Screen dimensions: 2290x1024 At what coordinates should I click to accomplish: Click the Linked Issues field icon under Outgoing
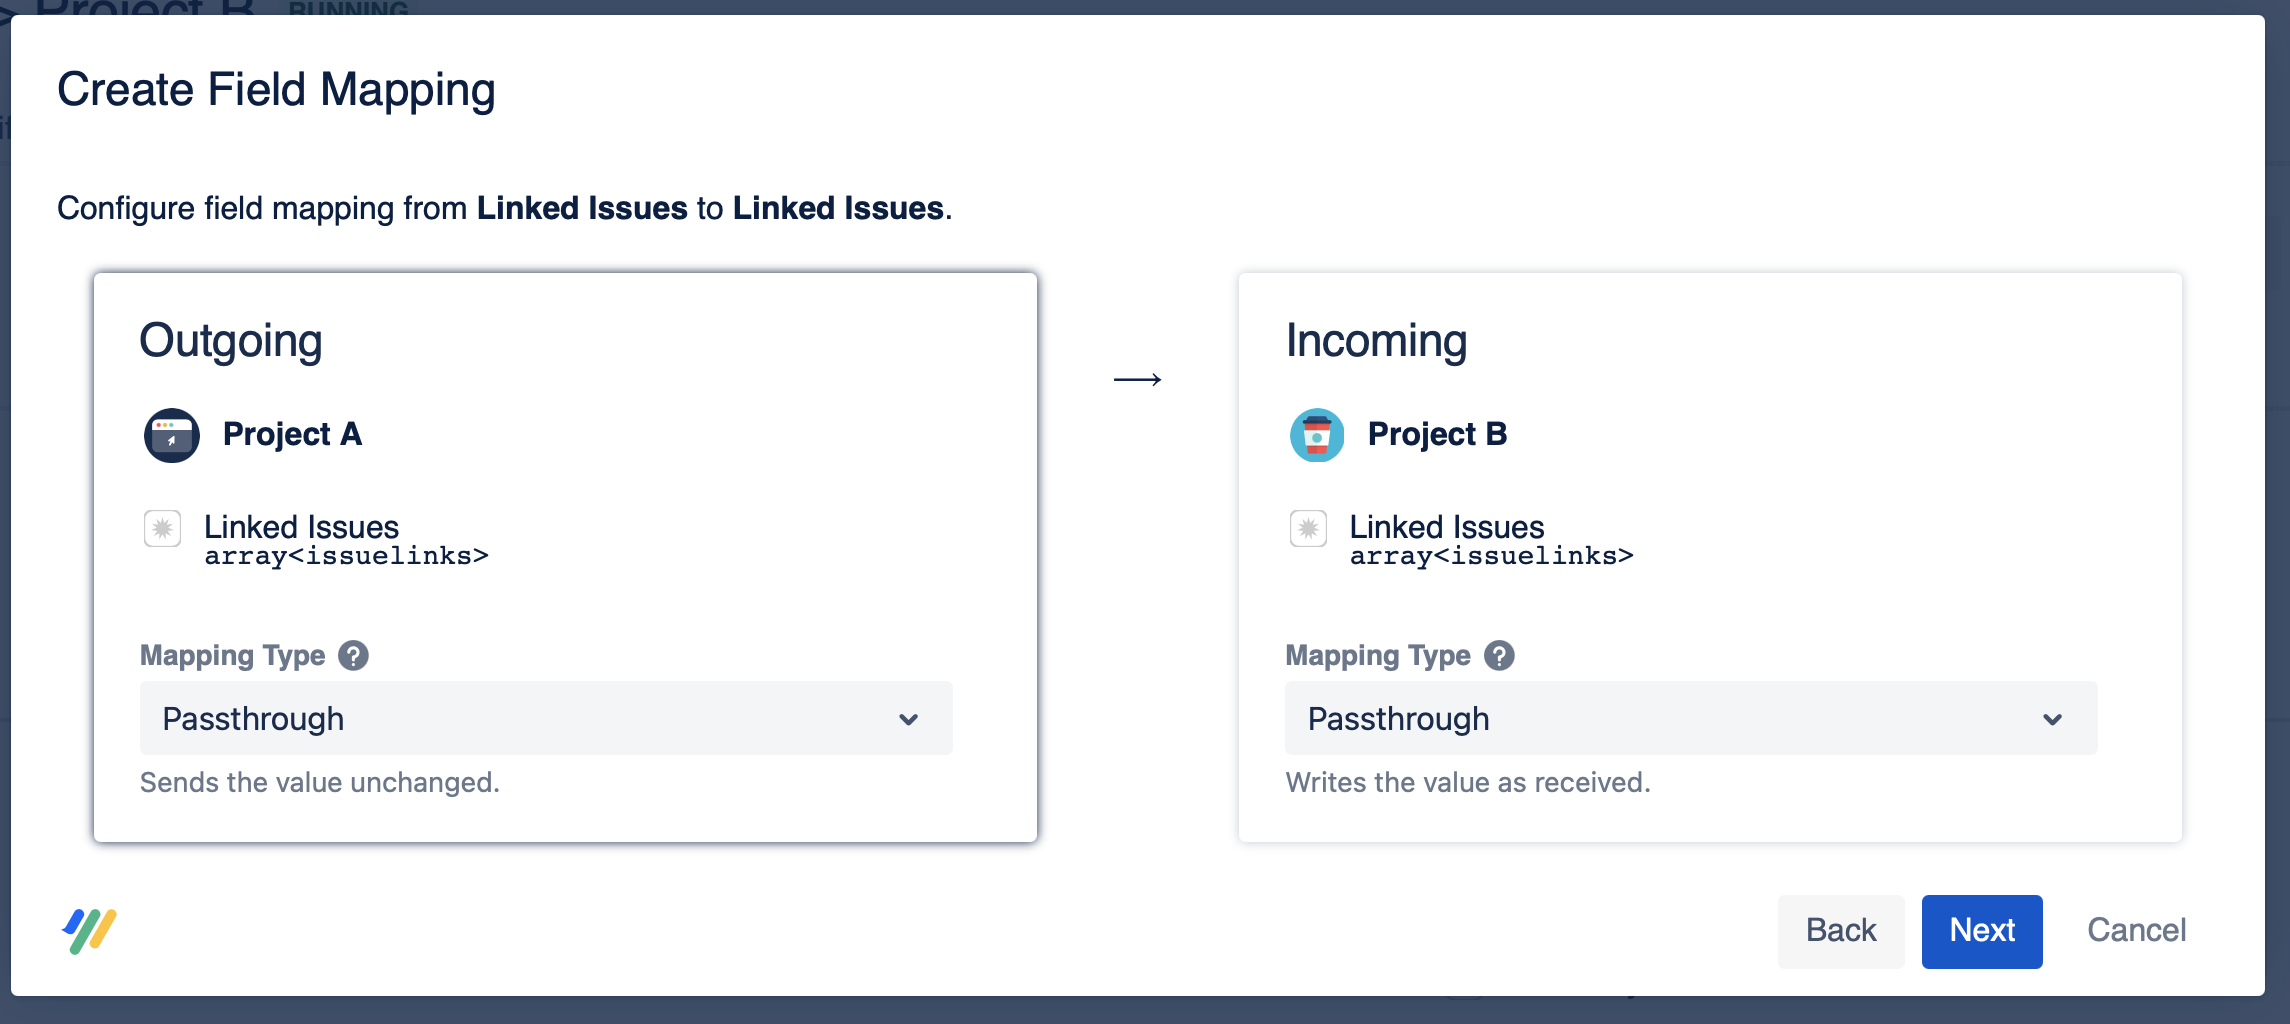[x=163, y=529]
